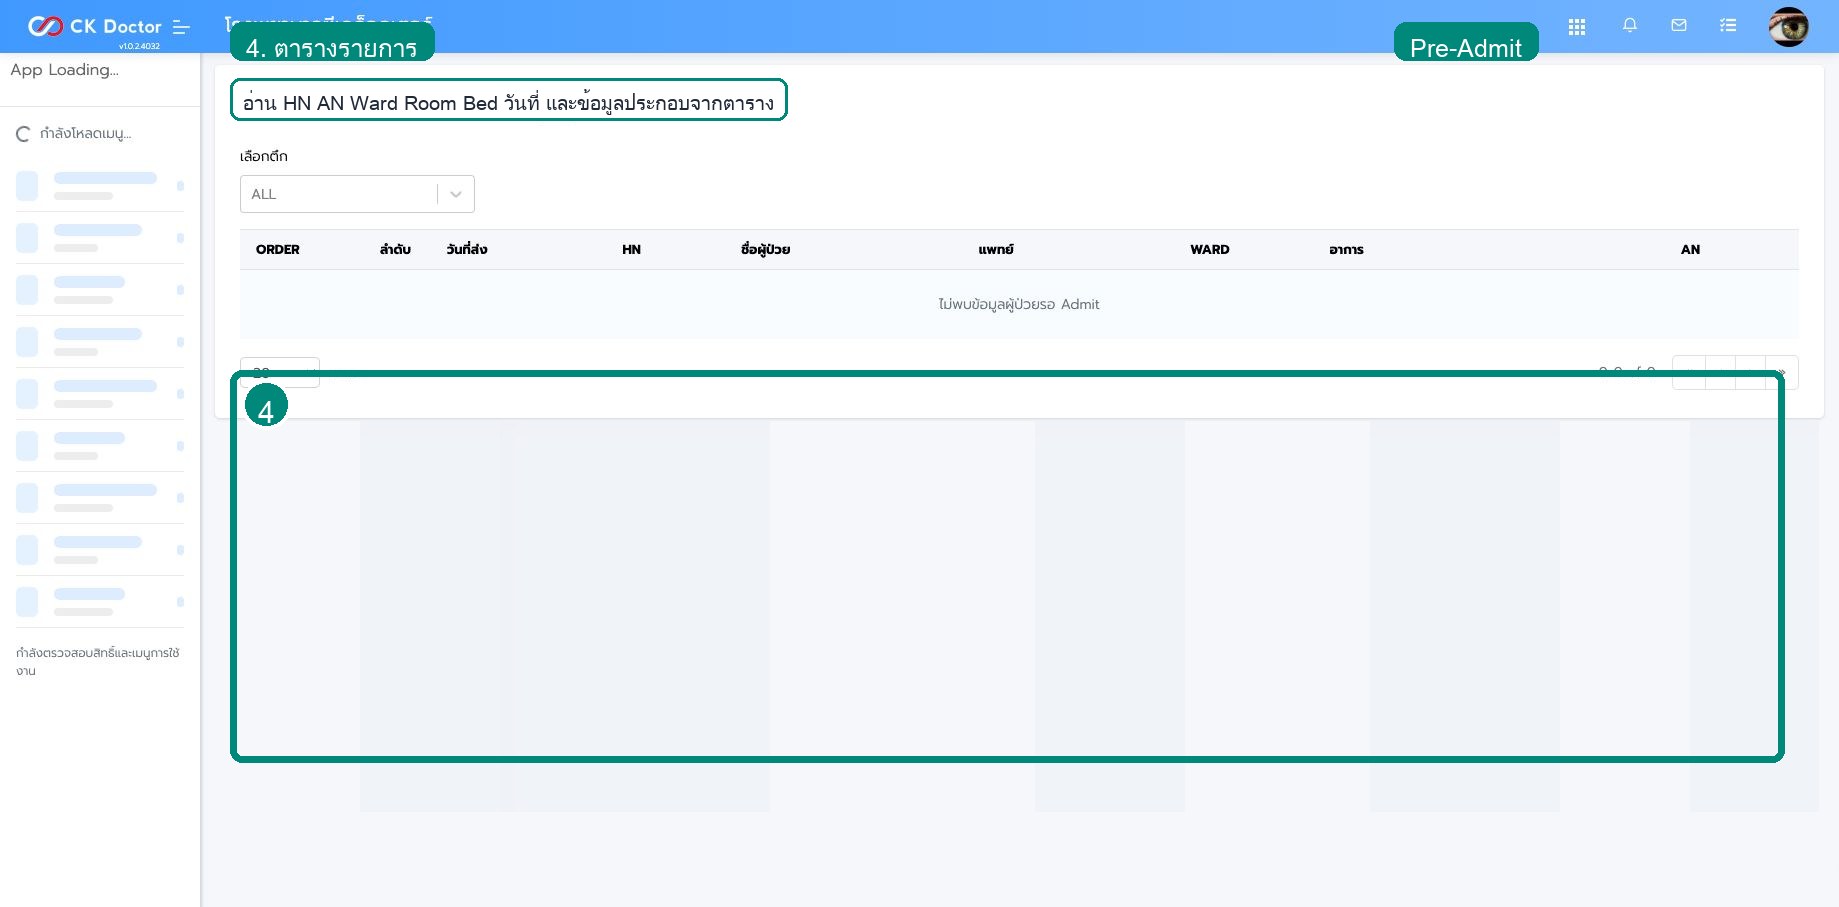The height and width of the screenshot is (907, 1839).
Task: Toggle the sidebar with the hamburger icon
Action: point(181,27)
